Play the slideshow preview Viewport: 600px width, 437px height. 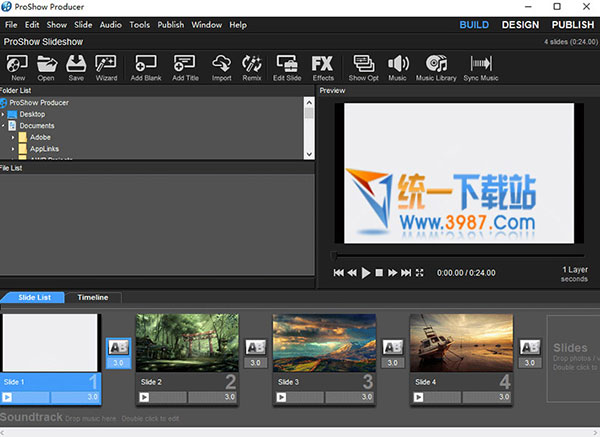366,273
